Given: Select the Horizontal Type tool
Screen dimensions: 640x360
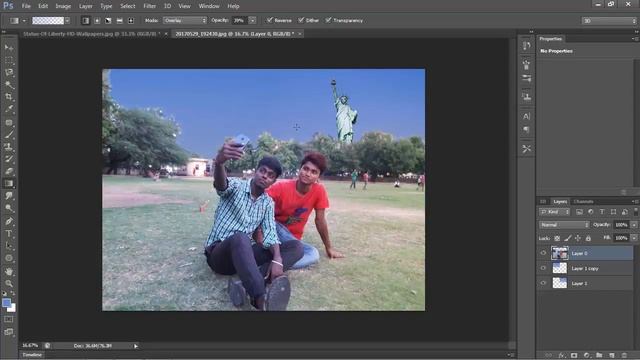Looking at the screenshot, I should (x=9, y=233).
